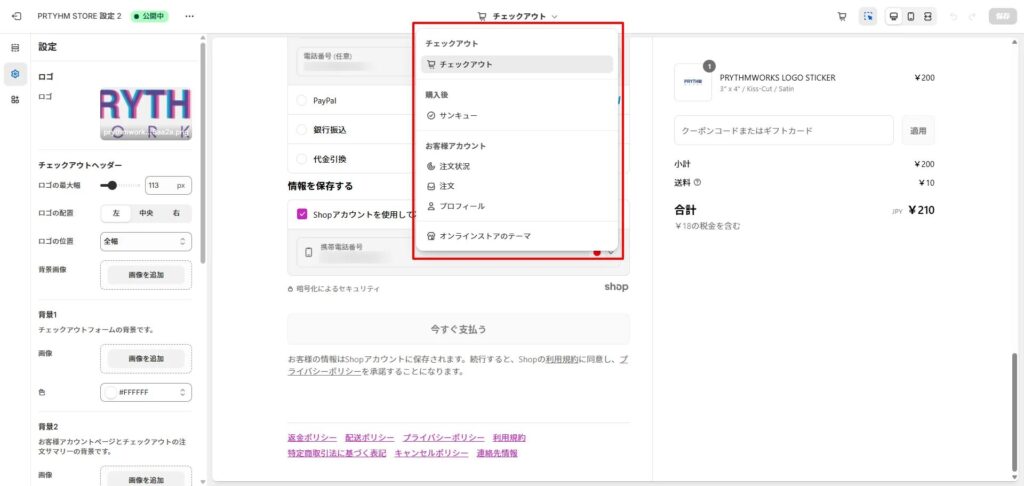Click the white color swatch beside #FFFFFF

tap(110, 393)
